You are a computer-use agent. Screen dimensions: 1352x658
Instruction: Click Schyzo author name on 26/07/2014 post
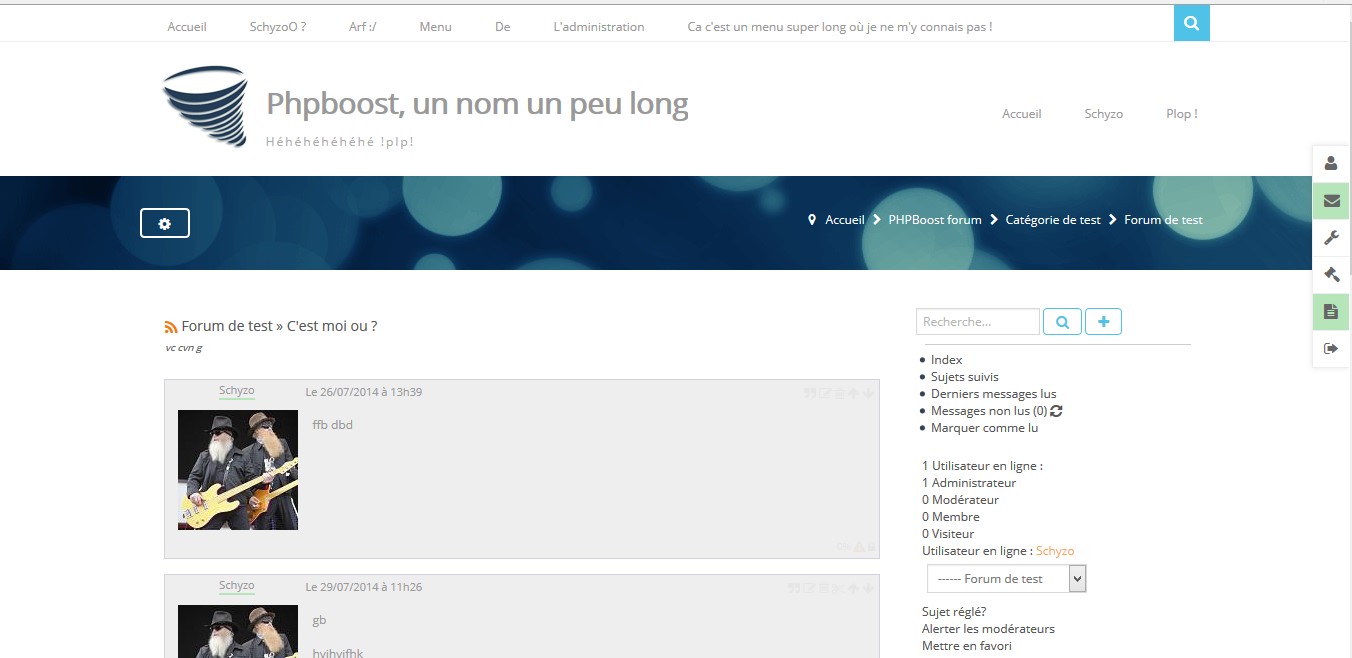coord(237,391)
